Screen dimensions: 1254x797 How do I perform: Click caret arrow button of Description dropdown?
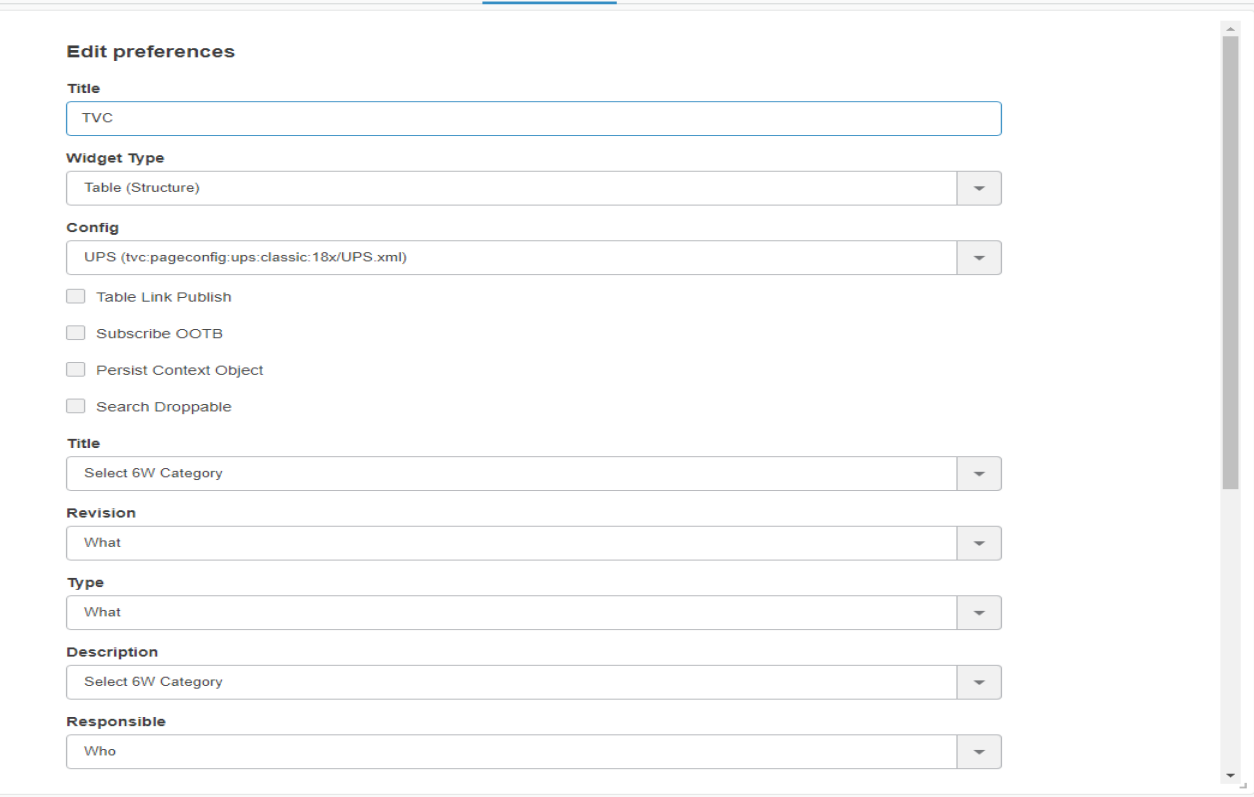(979, 682)
